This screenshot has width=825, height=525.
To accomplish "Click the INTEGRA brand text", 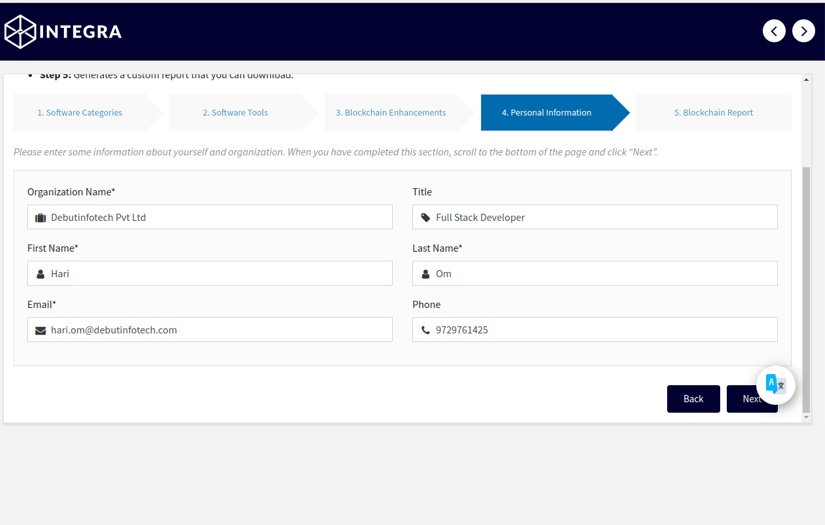I will pos(81,32).
